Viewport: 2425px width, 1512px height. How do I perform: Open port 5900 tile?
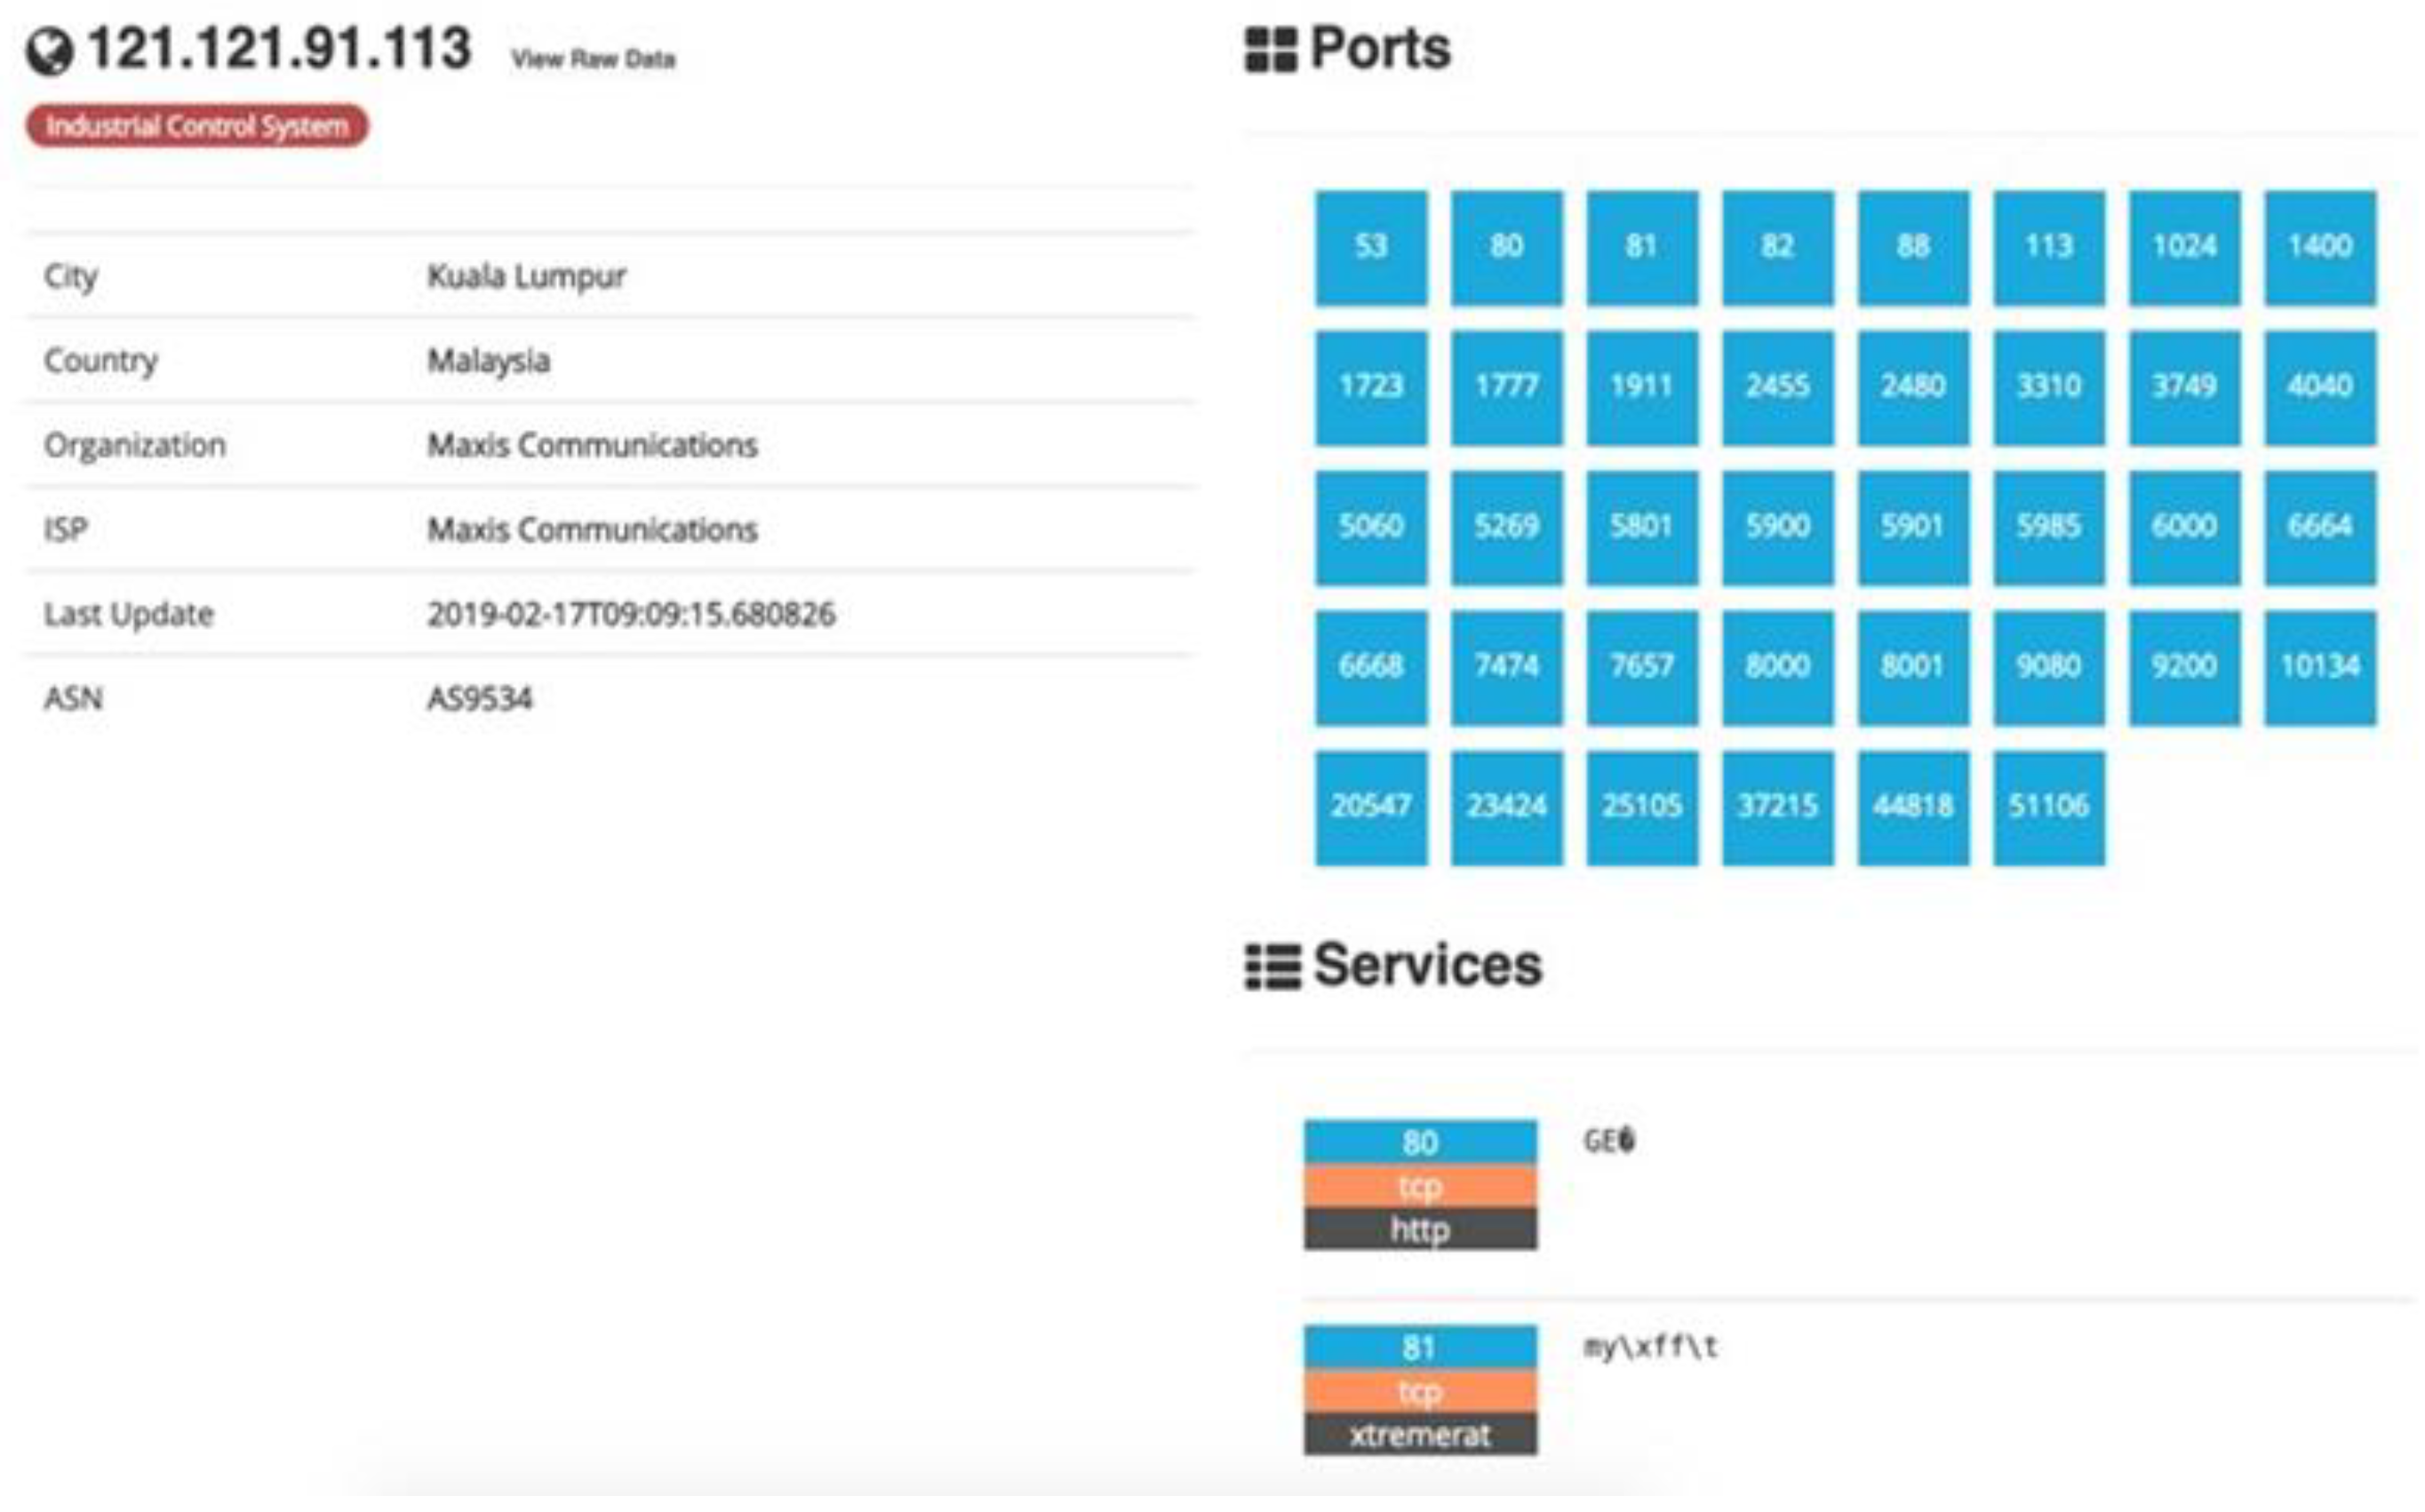(x=1777, y=527)
